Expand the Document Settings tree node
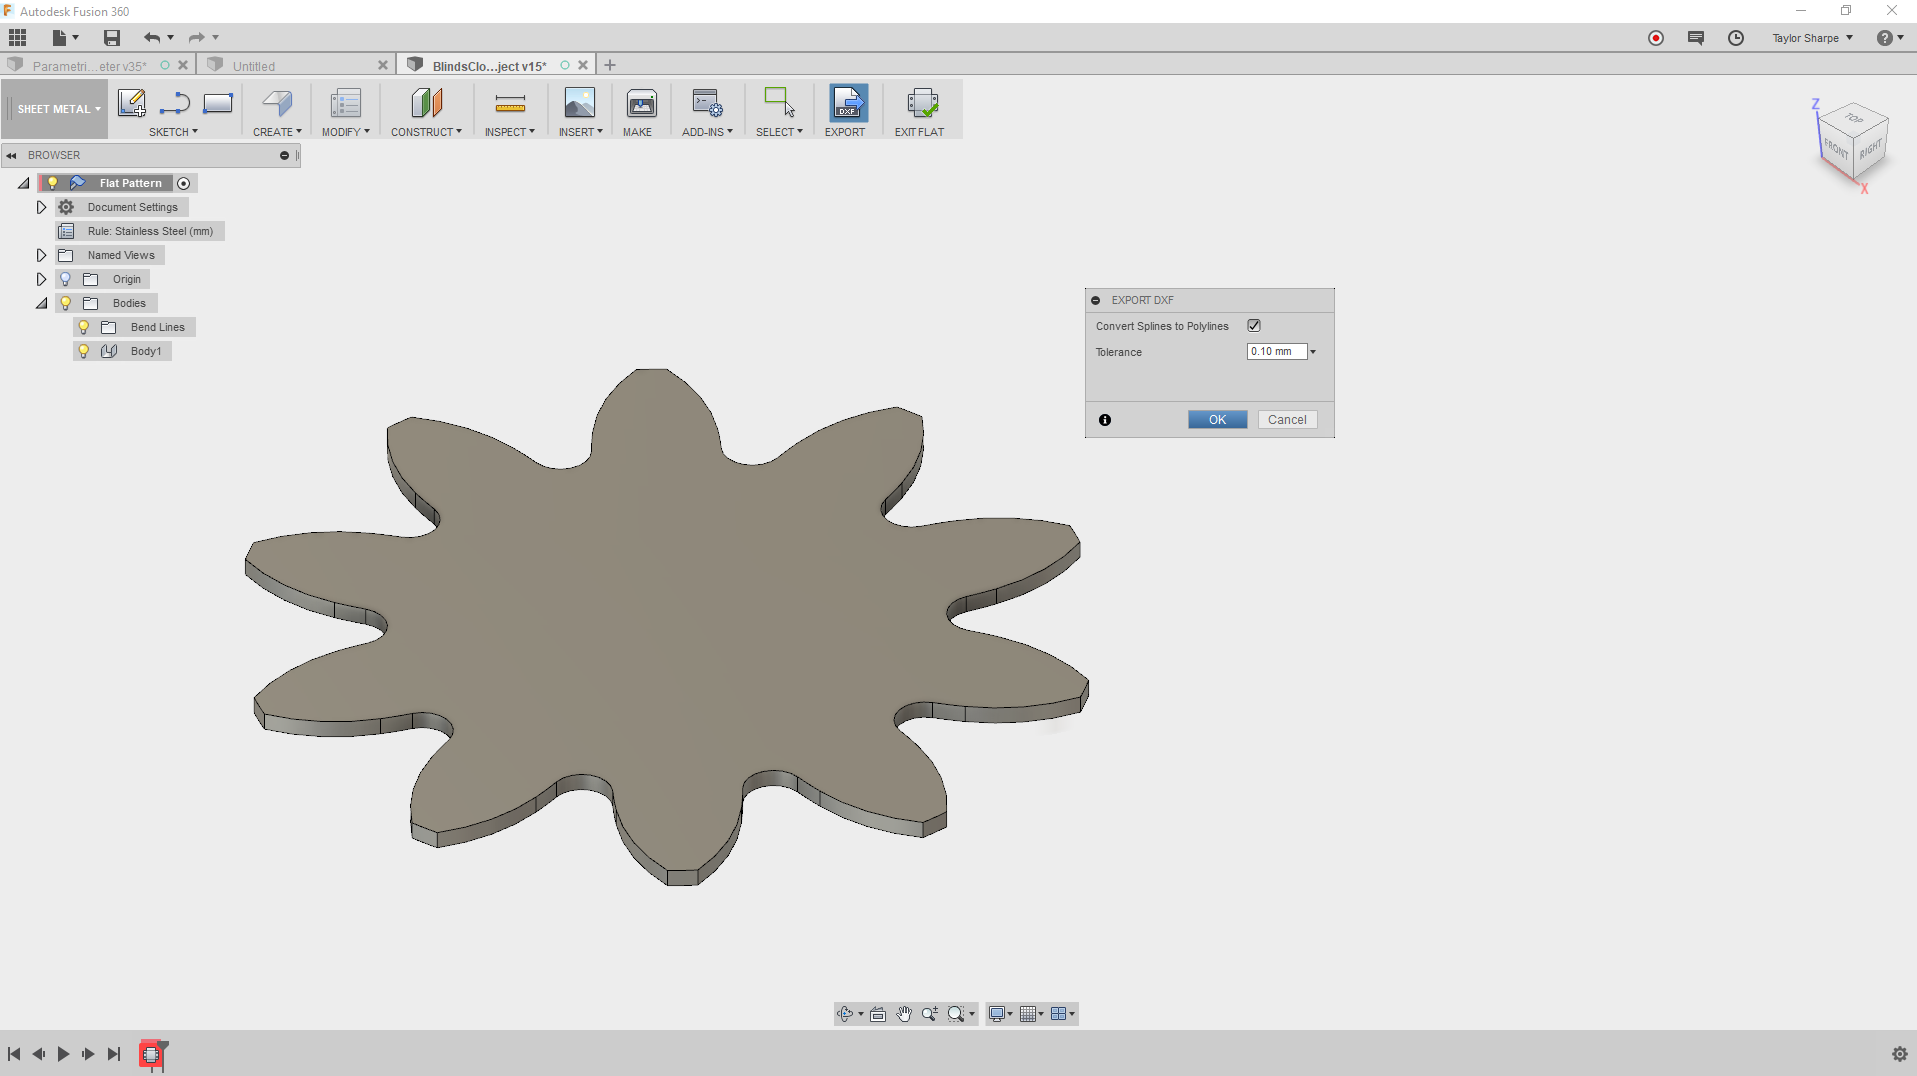Screen dimensions: 1917x1076 42,207
